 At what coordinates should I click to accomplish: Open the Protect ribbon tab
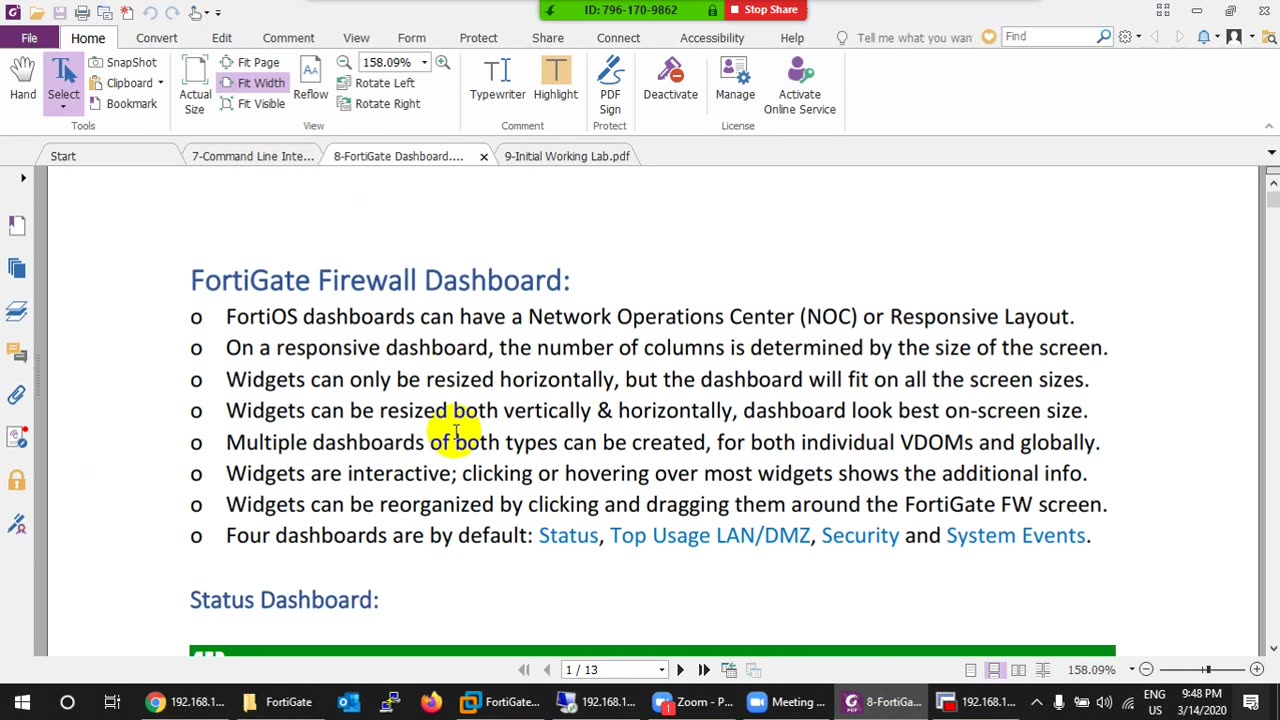(x=478, y=38)
